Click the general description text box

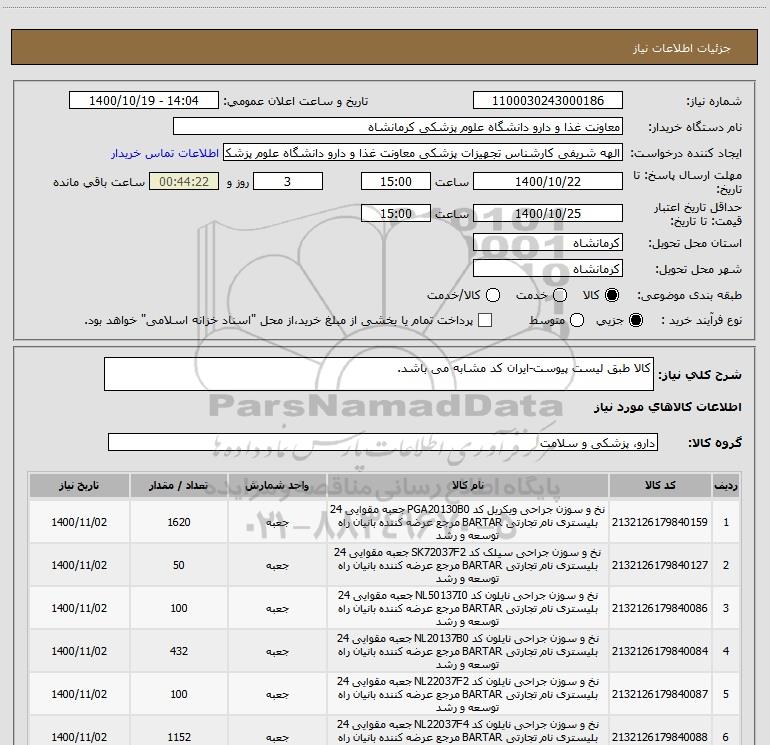tap(379, 374)
